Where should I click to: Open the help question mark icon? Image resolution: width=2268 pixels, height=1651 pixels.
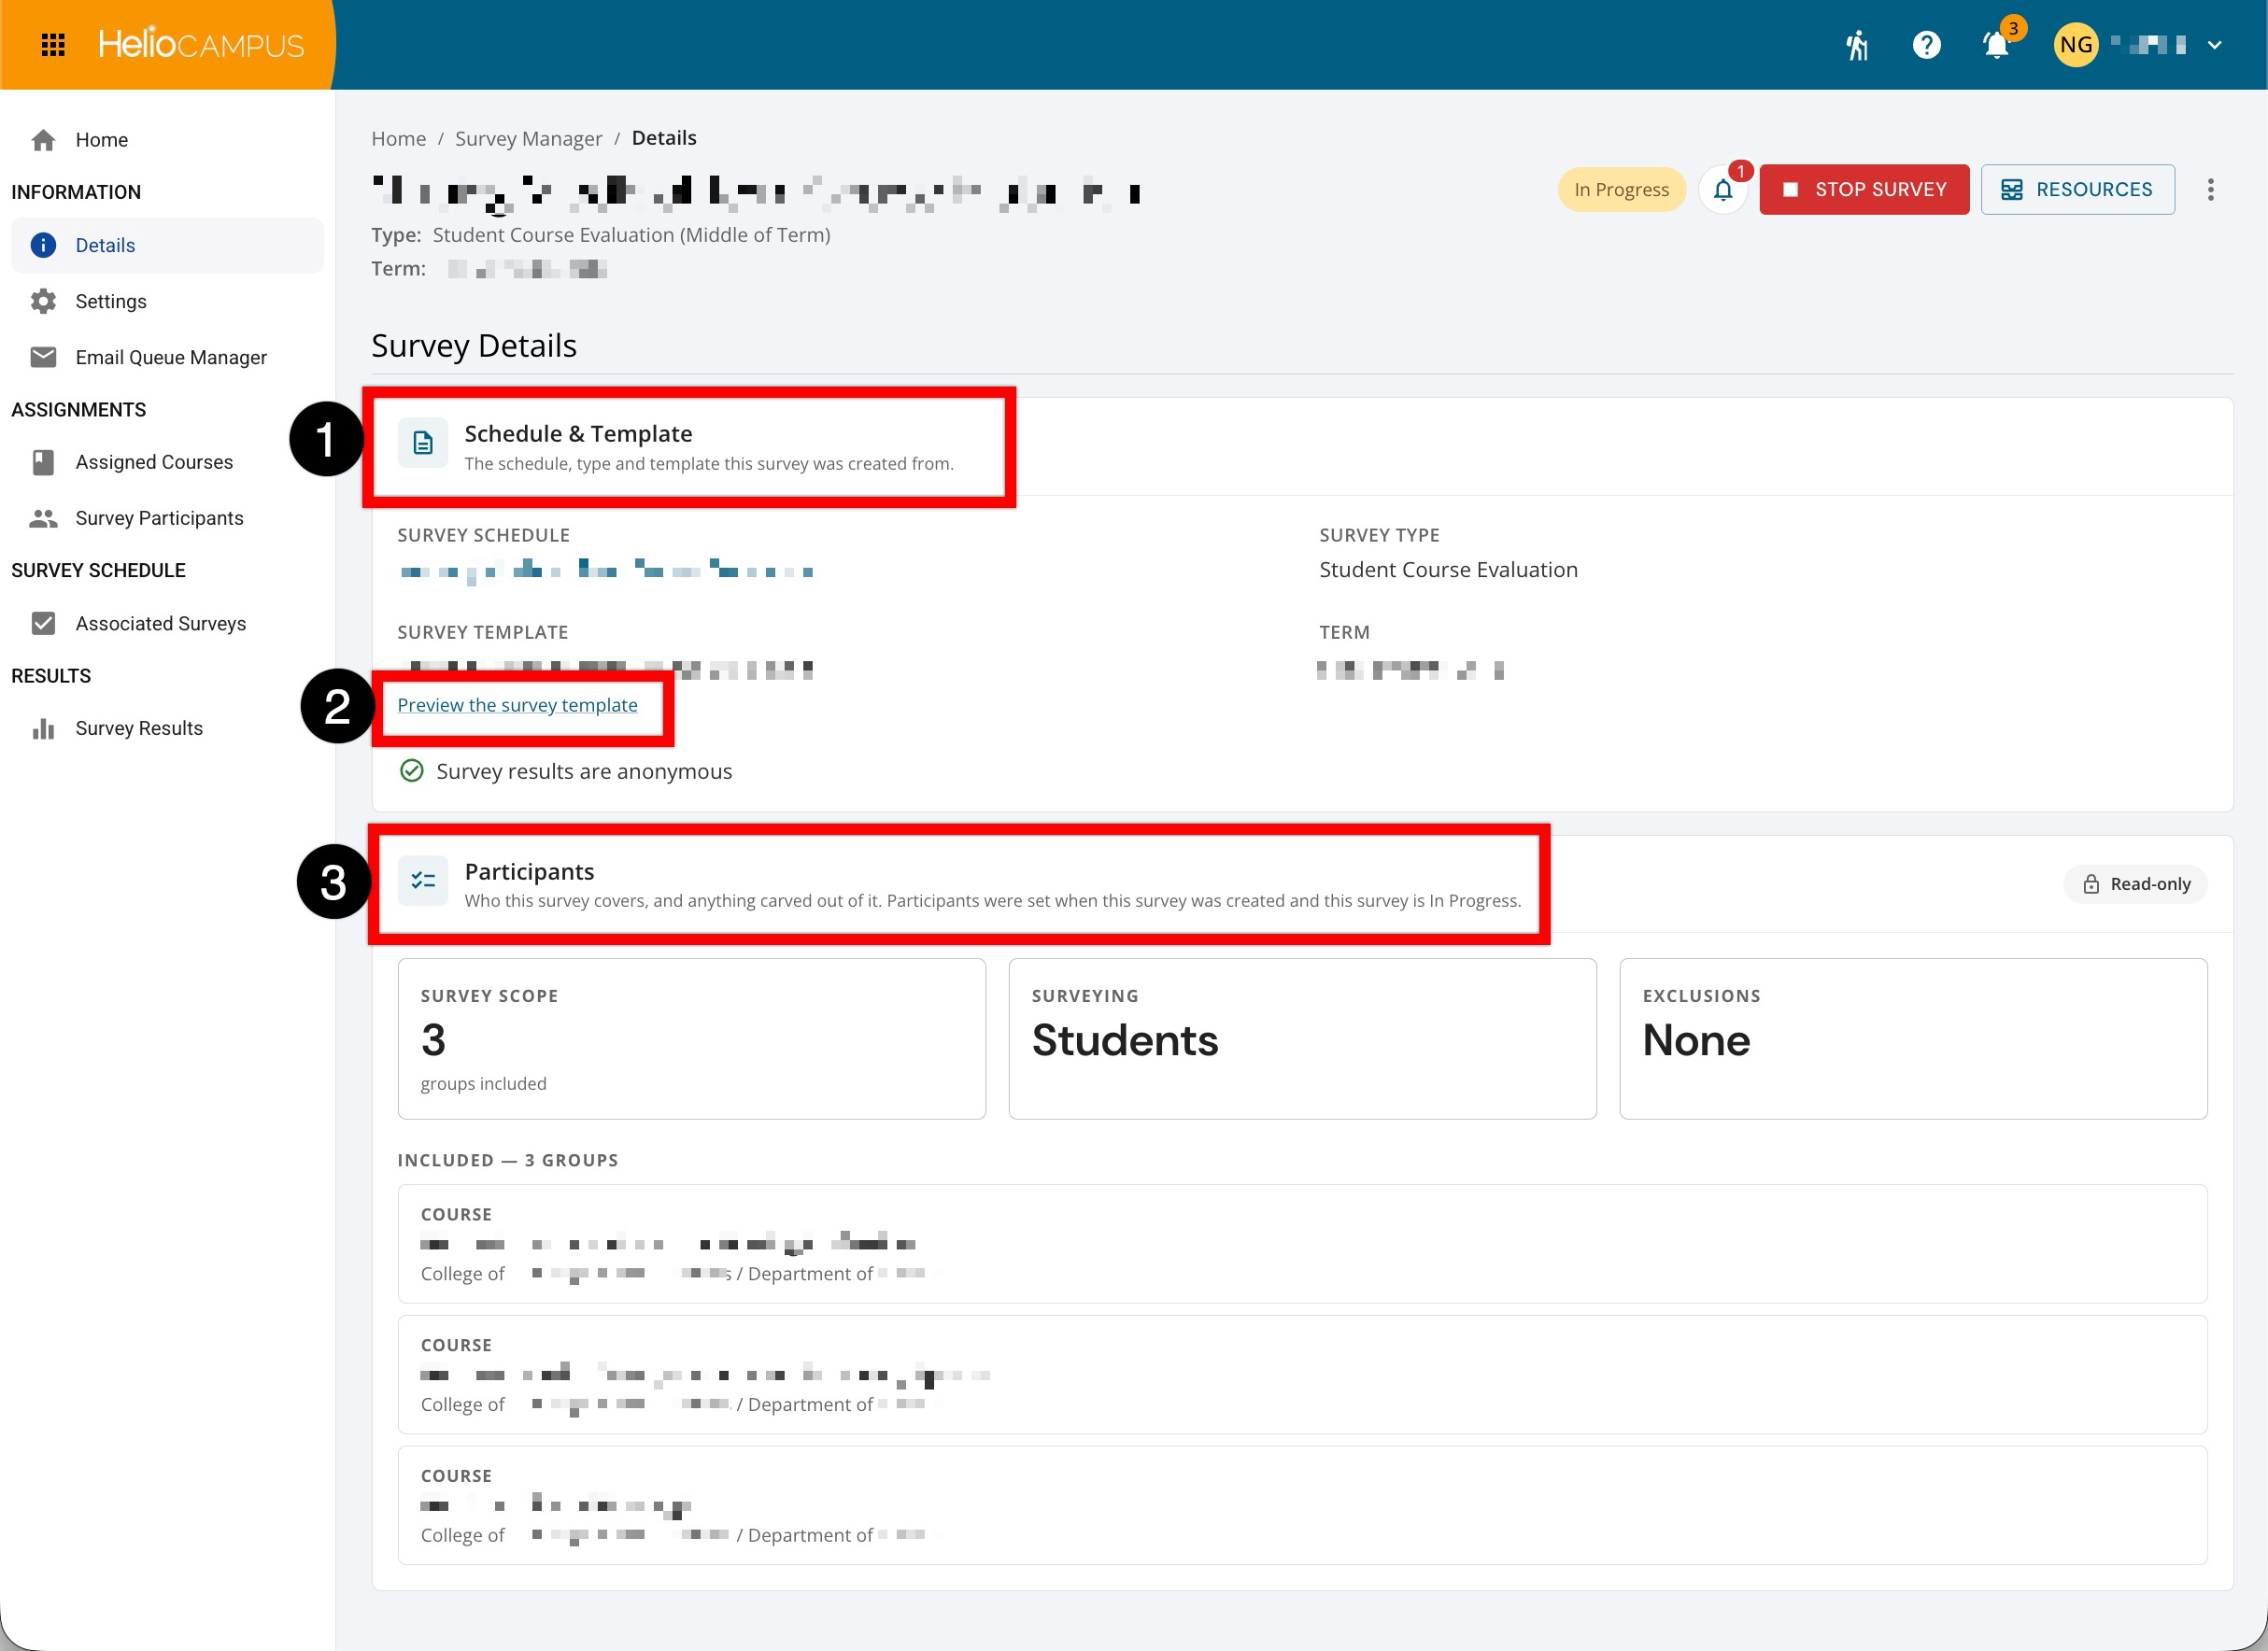1926,45
